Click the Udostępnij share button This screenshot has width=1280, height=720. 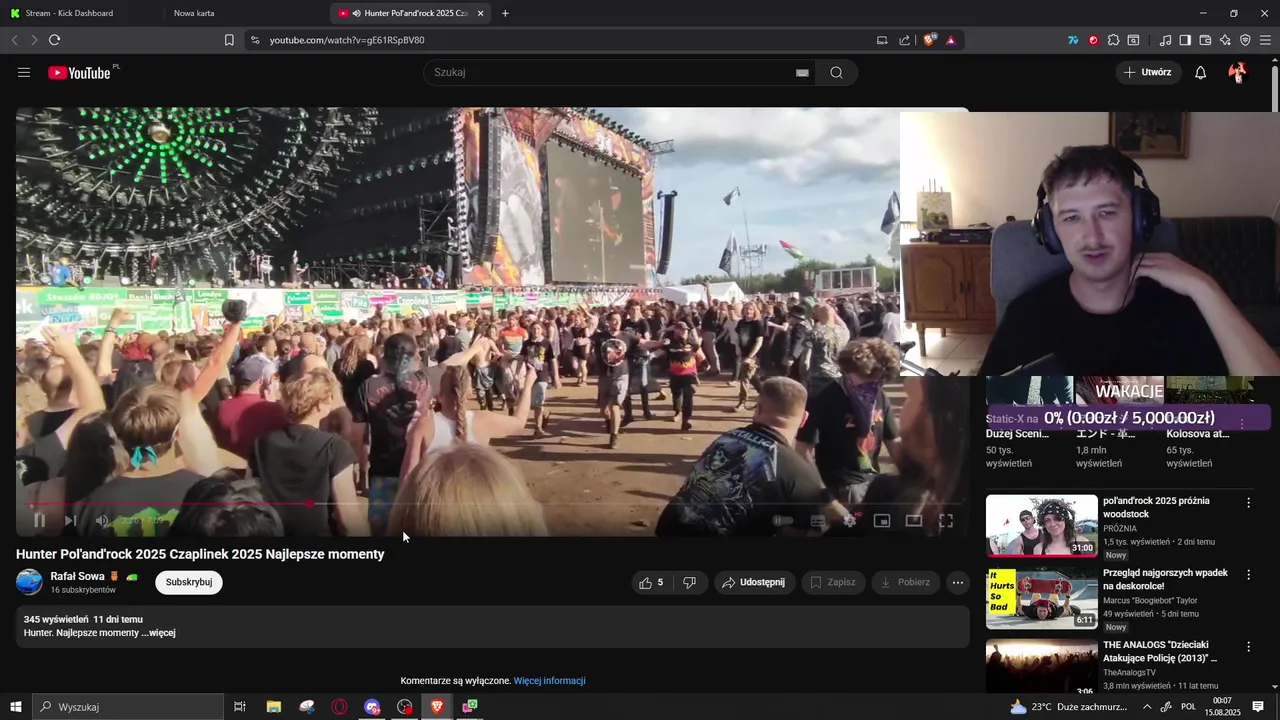pos(754,582)
